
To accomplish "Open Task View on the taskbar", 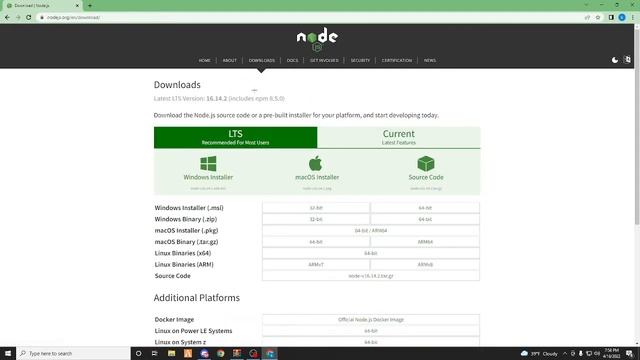I will coord(155,353).
